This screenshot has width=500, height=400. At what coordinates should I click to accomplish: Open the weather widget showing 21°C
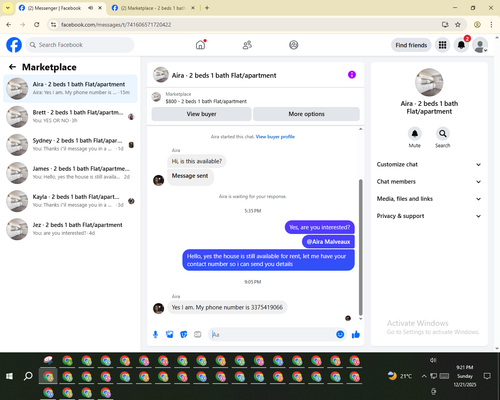(x=400, y=376)
